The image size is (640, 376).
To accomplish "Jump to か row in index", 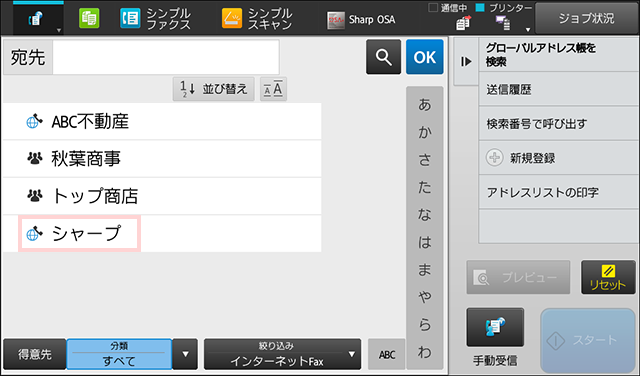I will point(424,132).
